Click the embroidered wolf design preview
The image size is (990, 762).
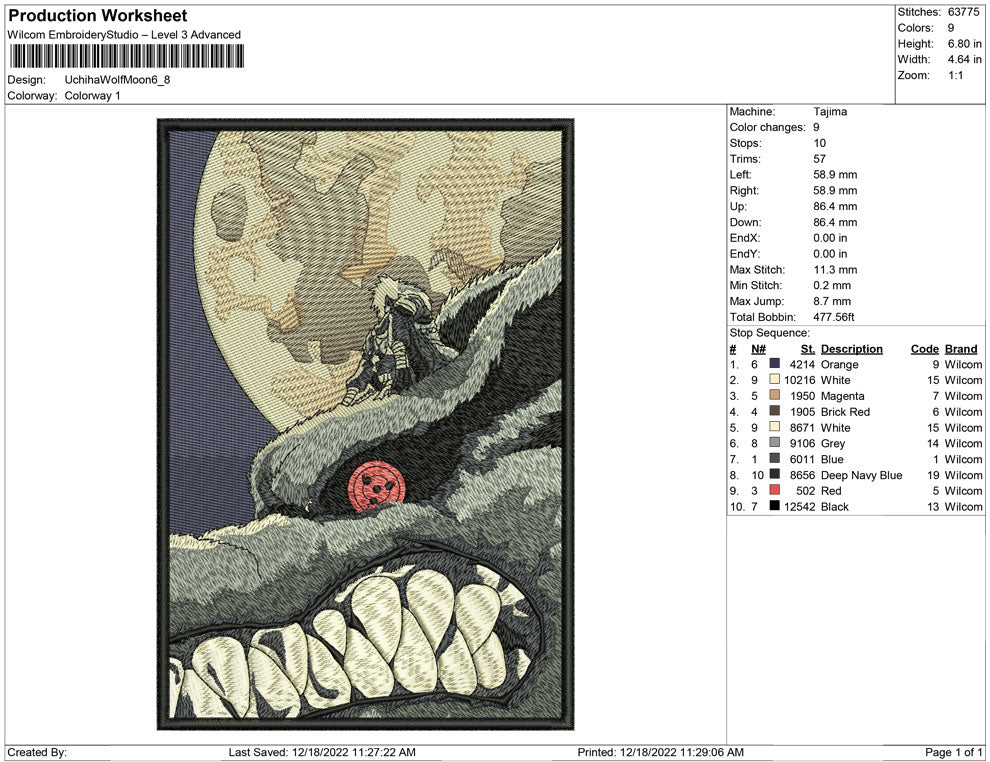coord(366,424)
